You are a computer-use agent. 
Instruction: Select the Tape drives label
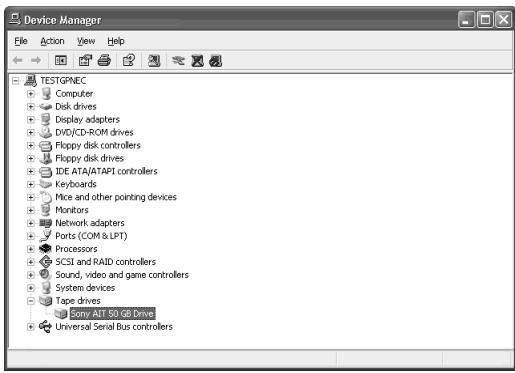pyautogui.click(x=78, y=301)
